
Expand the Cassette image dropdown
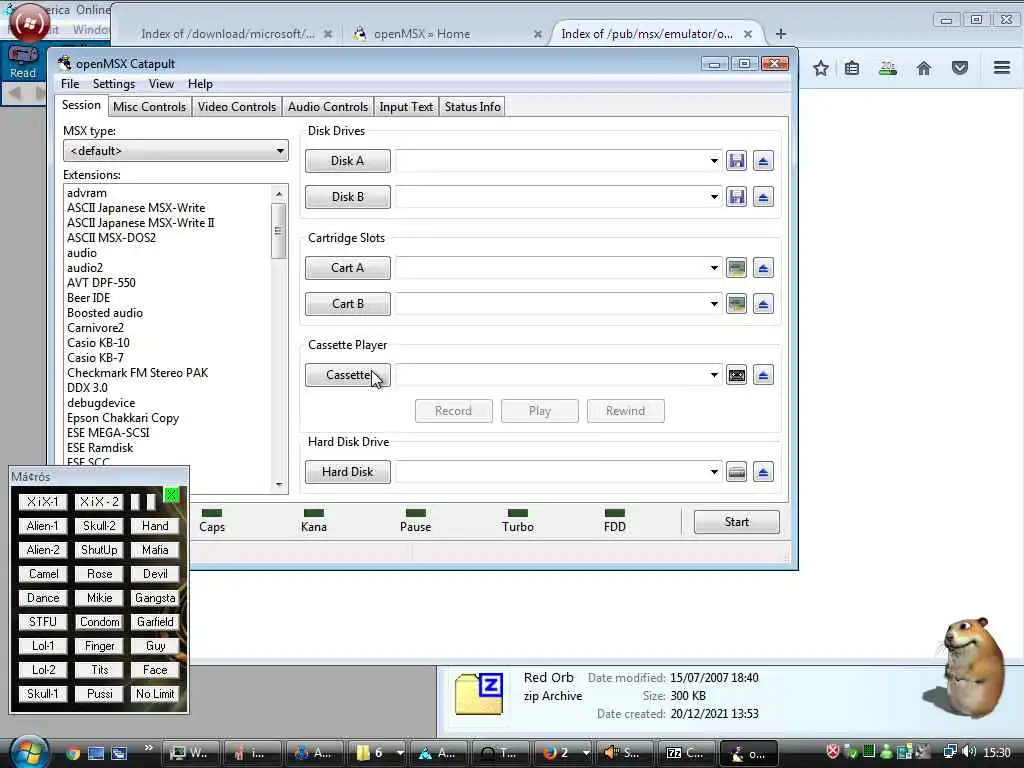(x=714, y=375)
